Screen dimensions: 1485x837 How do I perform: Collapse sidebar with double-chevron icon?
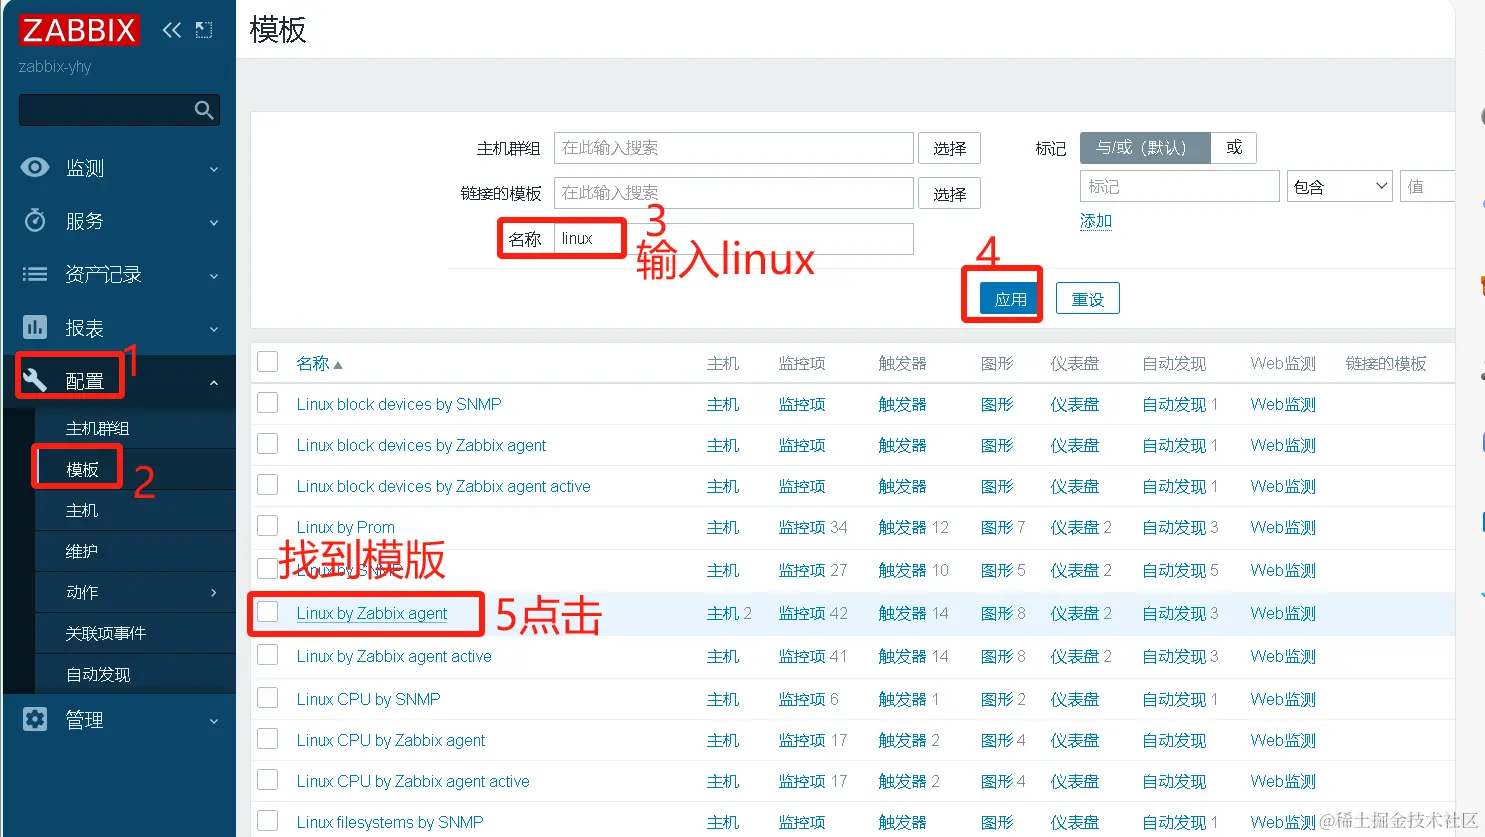pos(172,30)
